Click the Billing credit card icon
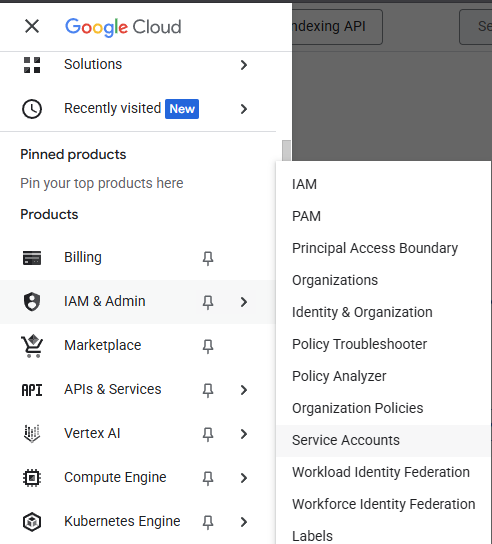The width and height of the screenshot is (492, 544). (x=32, y=258)
